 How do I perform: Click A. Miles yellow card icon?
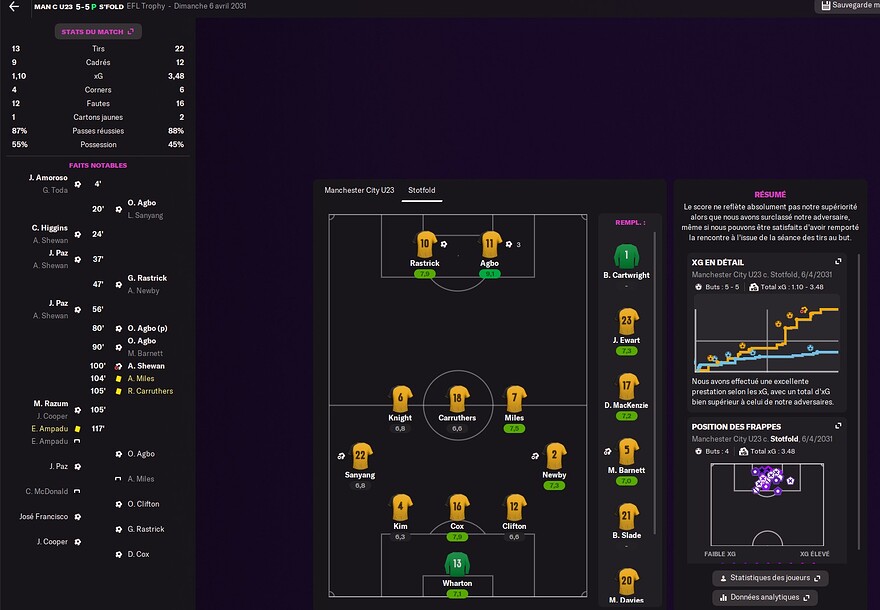(118, 379)
